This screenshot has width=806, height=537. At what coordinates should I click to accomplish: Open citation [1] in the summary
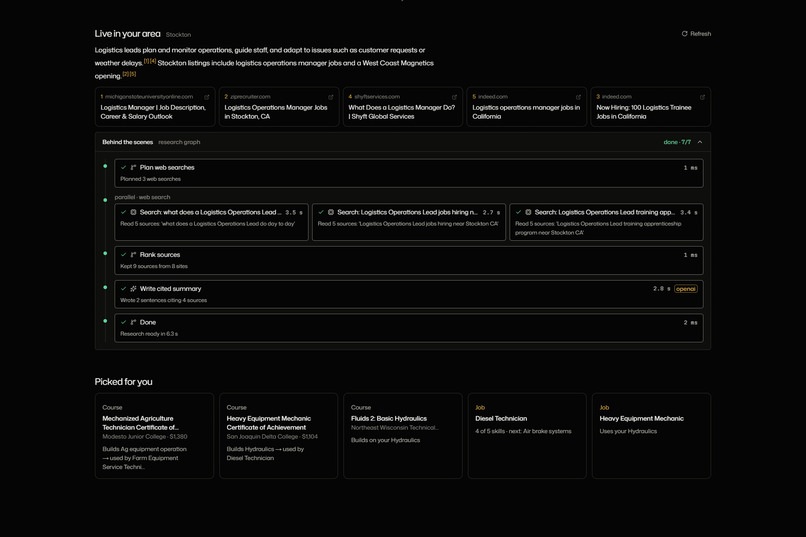tap(146, 61)
